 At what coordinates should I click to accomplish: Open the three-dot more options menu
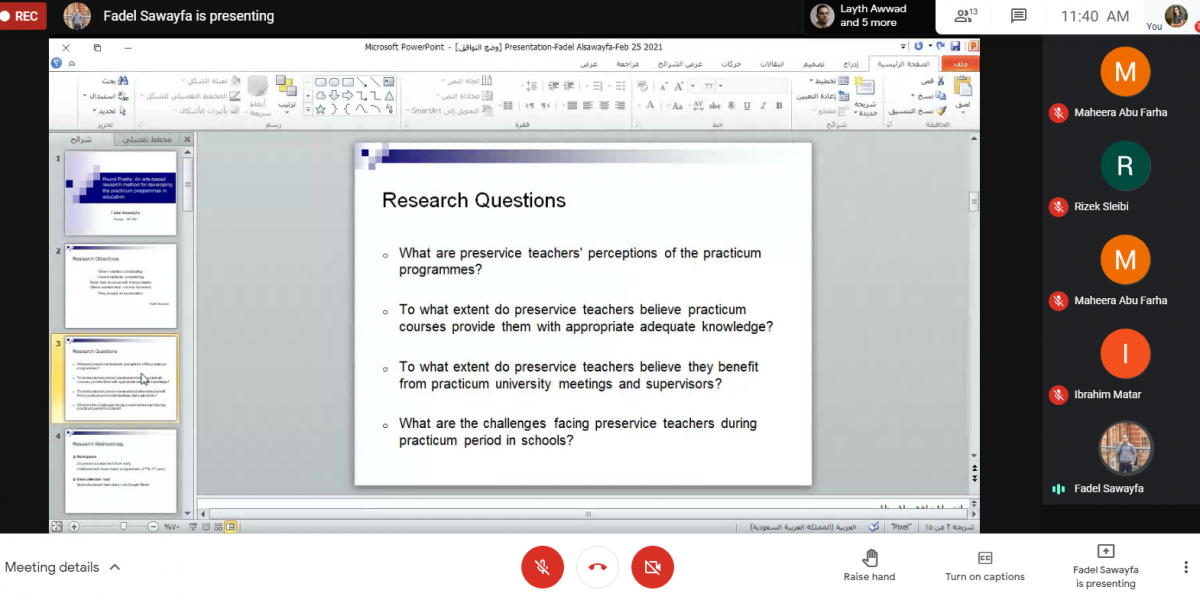tap(1186, 567)
